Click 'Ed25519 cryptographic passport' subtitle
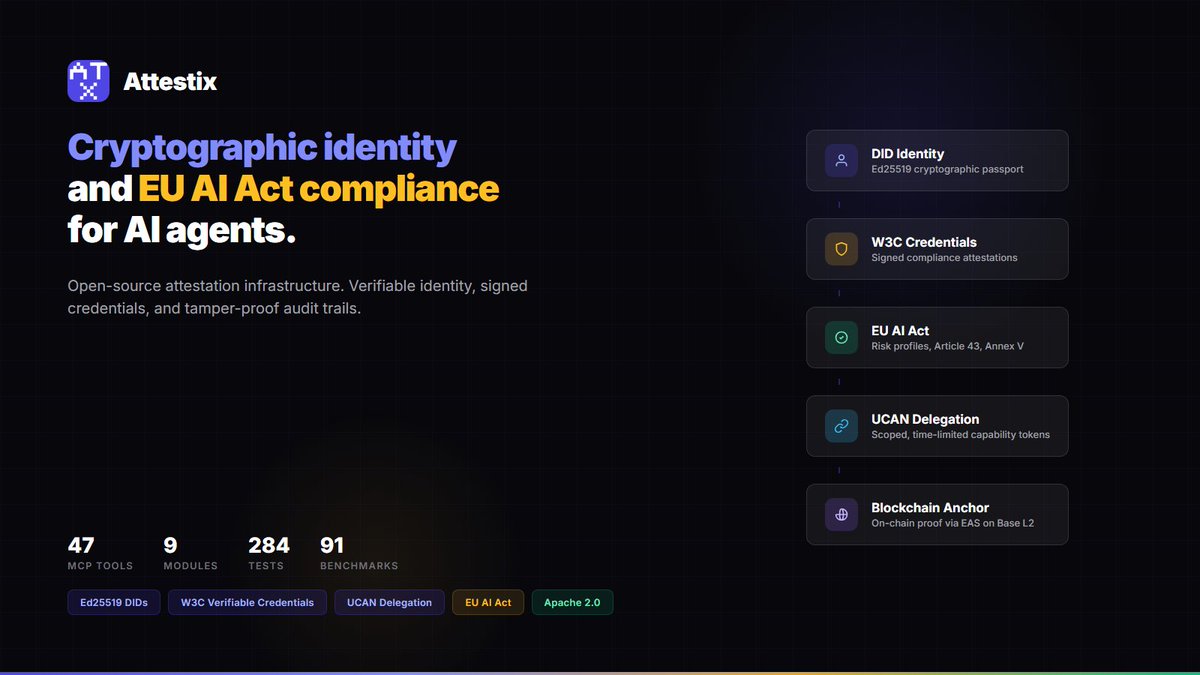1200x675 pixels. click(x=947, y=169)
